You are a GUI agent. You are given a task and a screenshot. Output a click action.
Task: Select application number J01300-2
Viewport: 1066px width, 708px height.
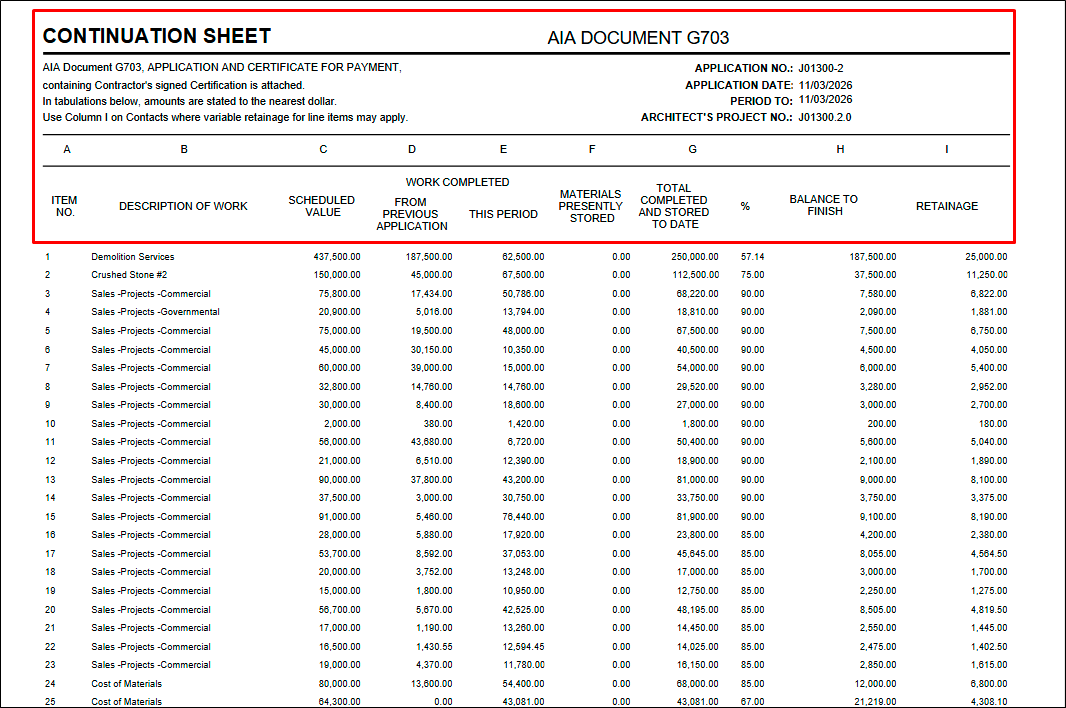(x=820, y=68)
